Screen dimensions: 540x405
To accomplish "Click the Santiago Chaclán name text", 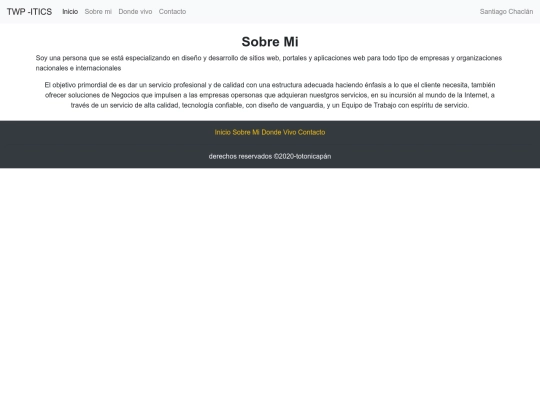I will click(x=506, y=12).
